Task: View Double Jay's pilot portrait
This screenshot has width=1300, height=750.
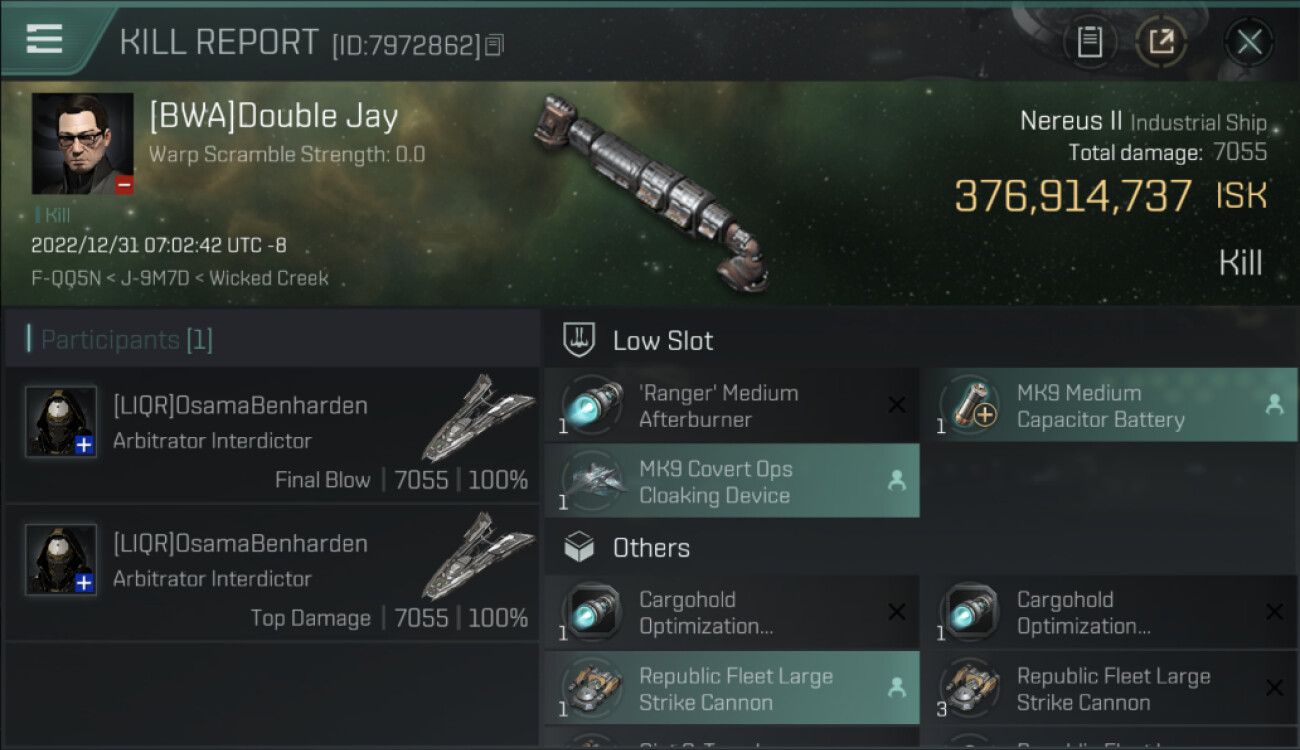Action: coord(82,144)
